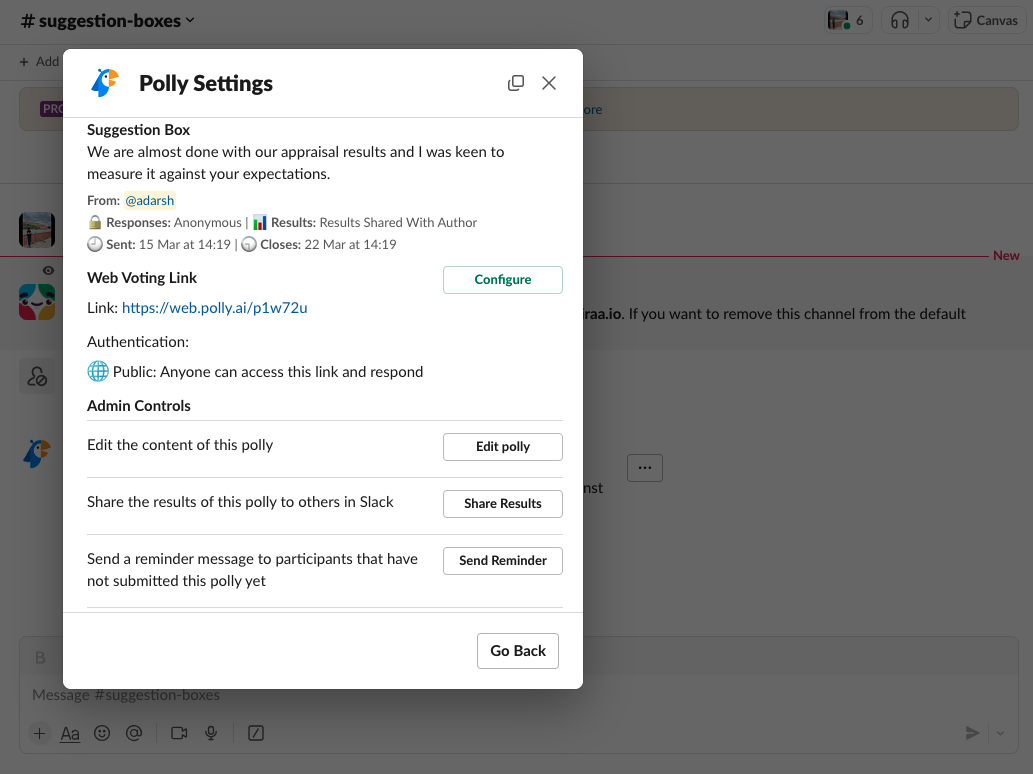Toggle text formatting Aa in composer
Screen dimensions: 1033x774
point(70,733)
